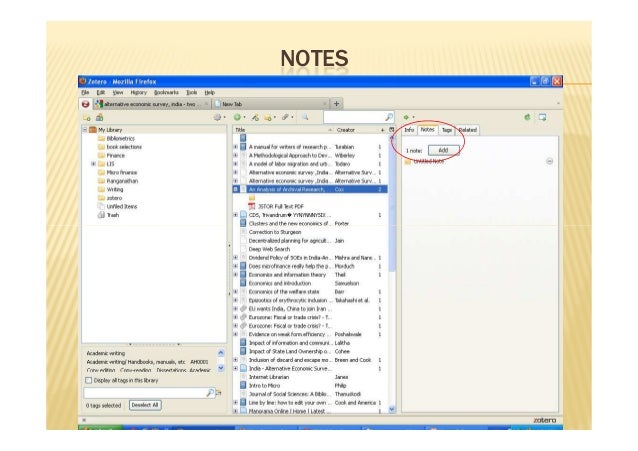The image size is (638, 451).
Task: Open the History menu
Action: coord(138,93)
